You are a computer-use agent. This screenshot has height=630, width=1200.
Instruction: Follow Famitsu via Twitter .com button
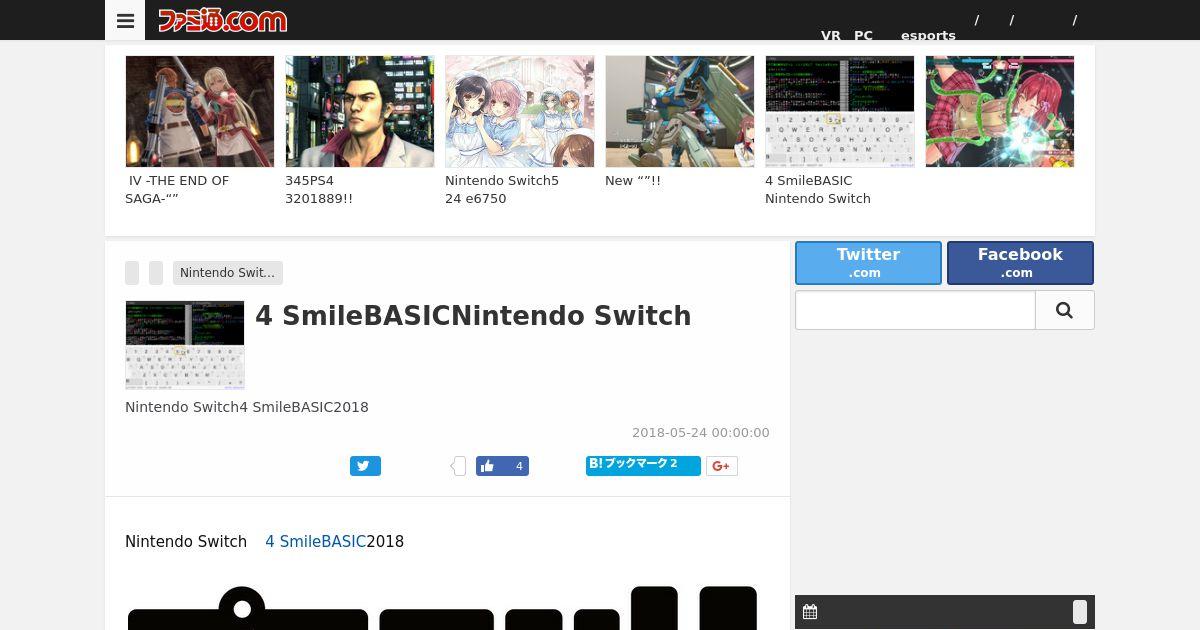[x=868, y=263]
